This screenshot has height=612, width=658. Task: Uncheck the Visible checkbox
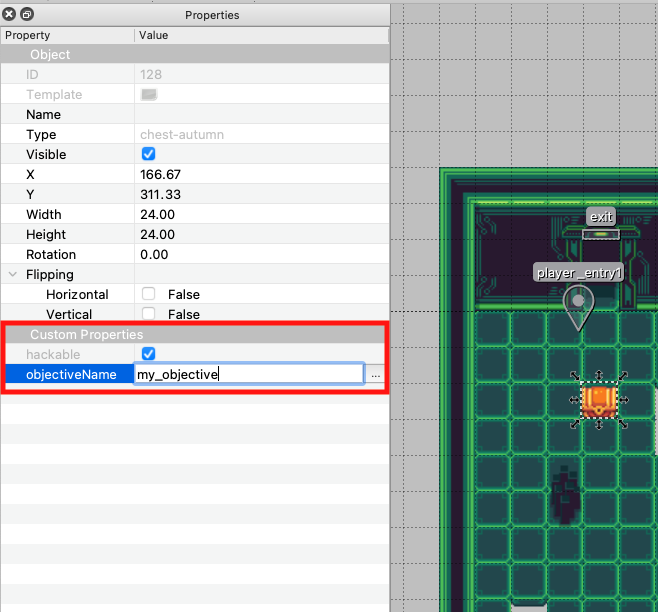(x=149, y=154)
